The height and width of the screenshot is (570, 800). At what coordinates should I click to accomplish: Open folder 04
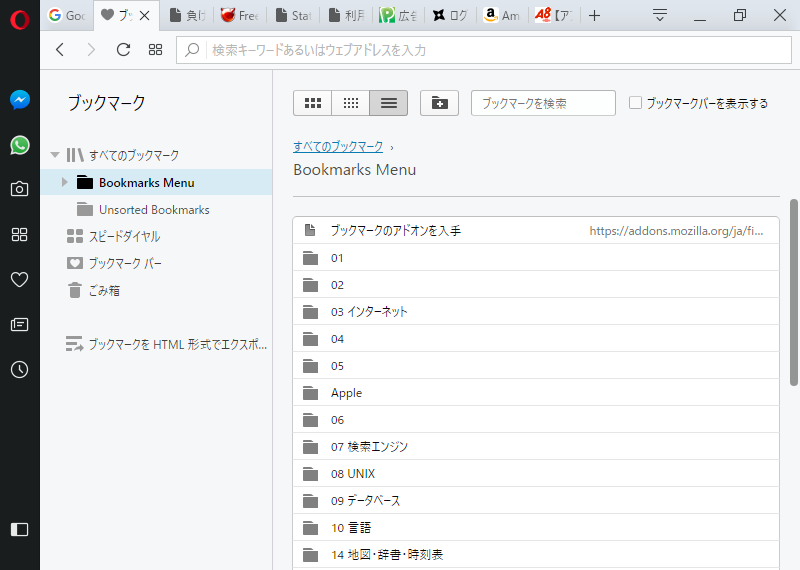[536, 339]
